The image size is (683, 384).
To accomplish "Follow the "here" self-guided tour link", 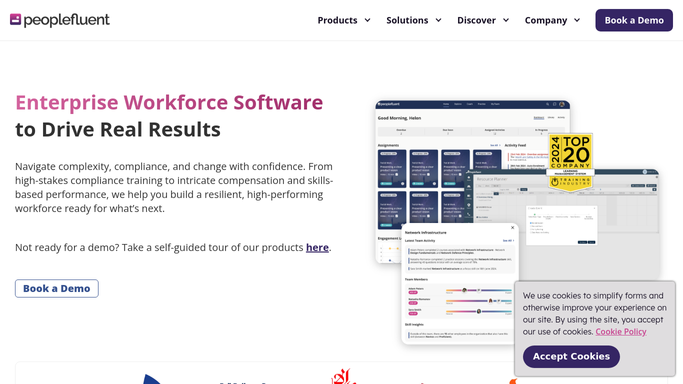I will pos(317,247).
